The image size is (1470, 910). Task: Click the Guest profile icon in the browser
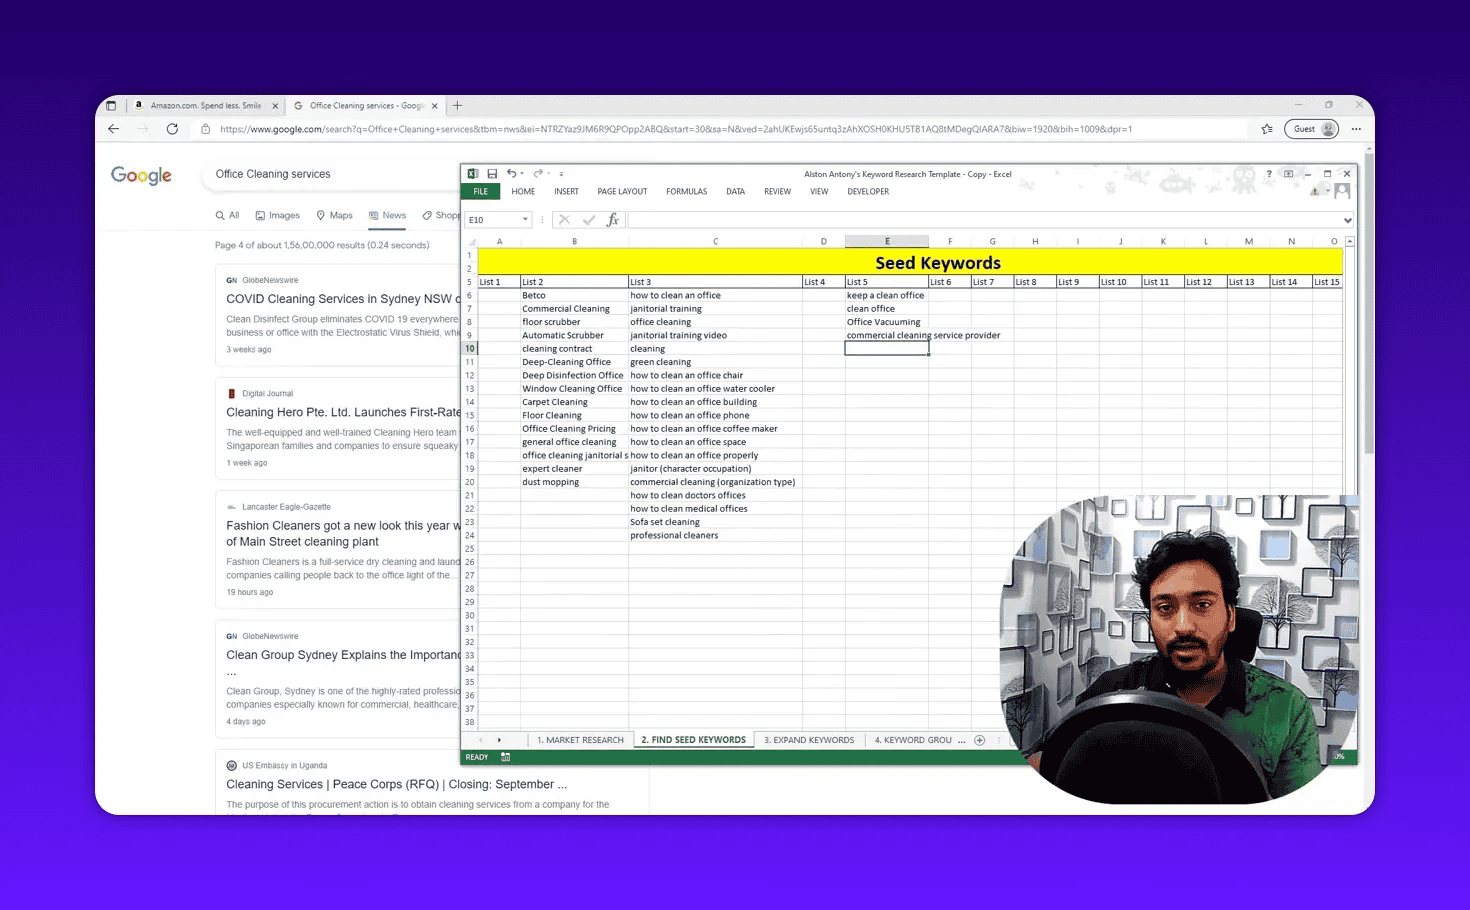(x=1311, y=128)
